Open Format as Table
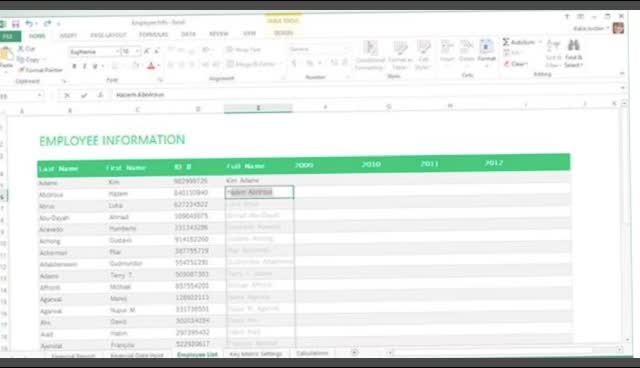 click(400, 55)
